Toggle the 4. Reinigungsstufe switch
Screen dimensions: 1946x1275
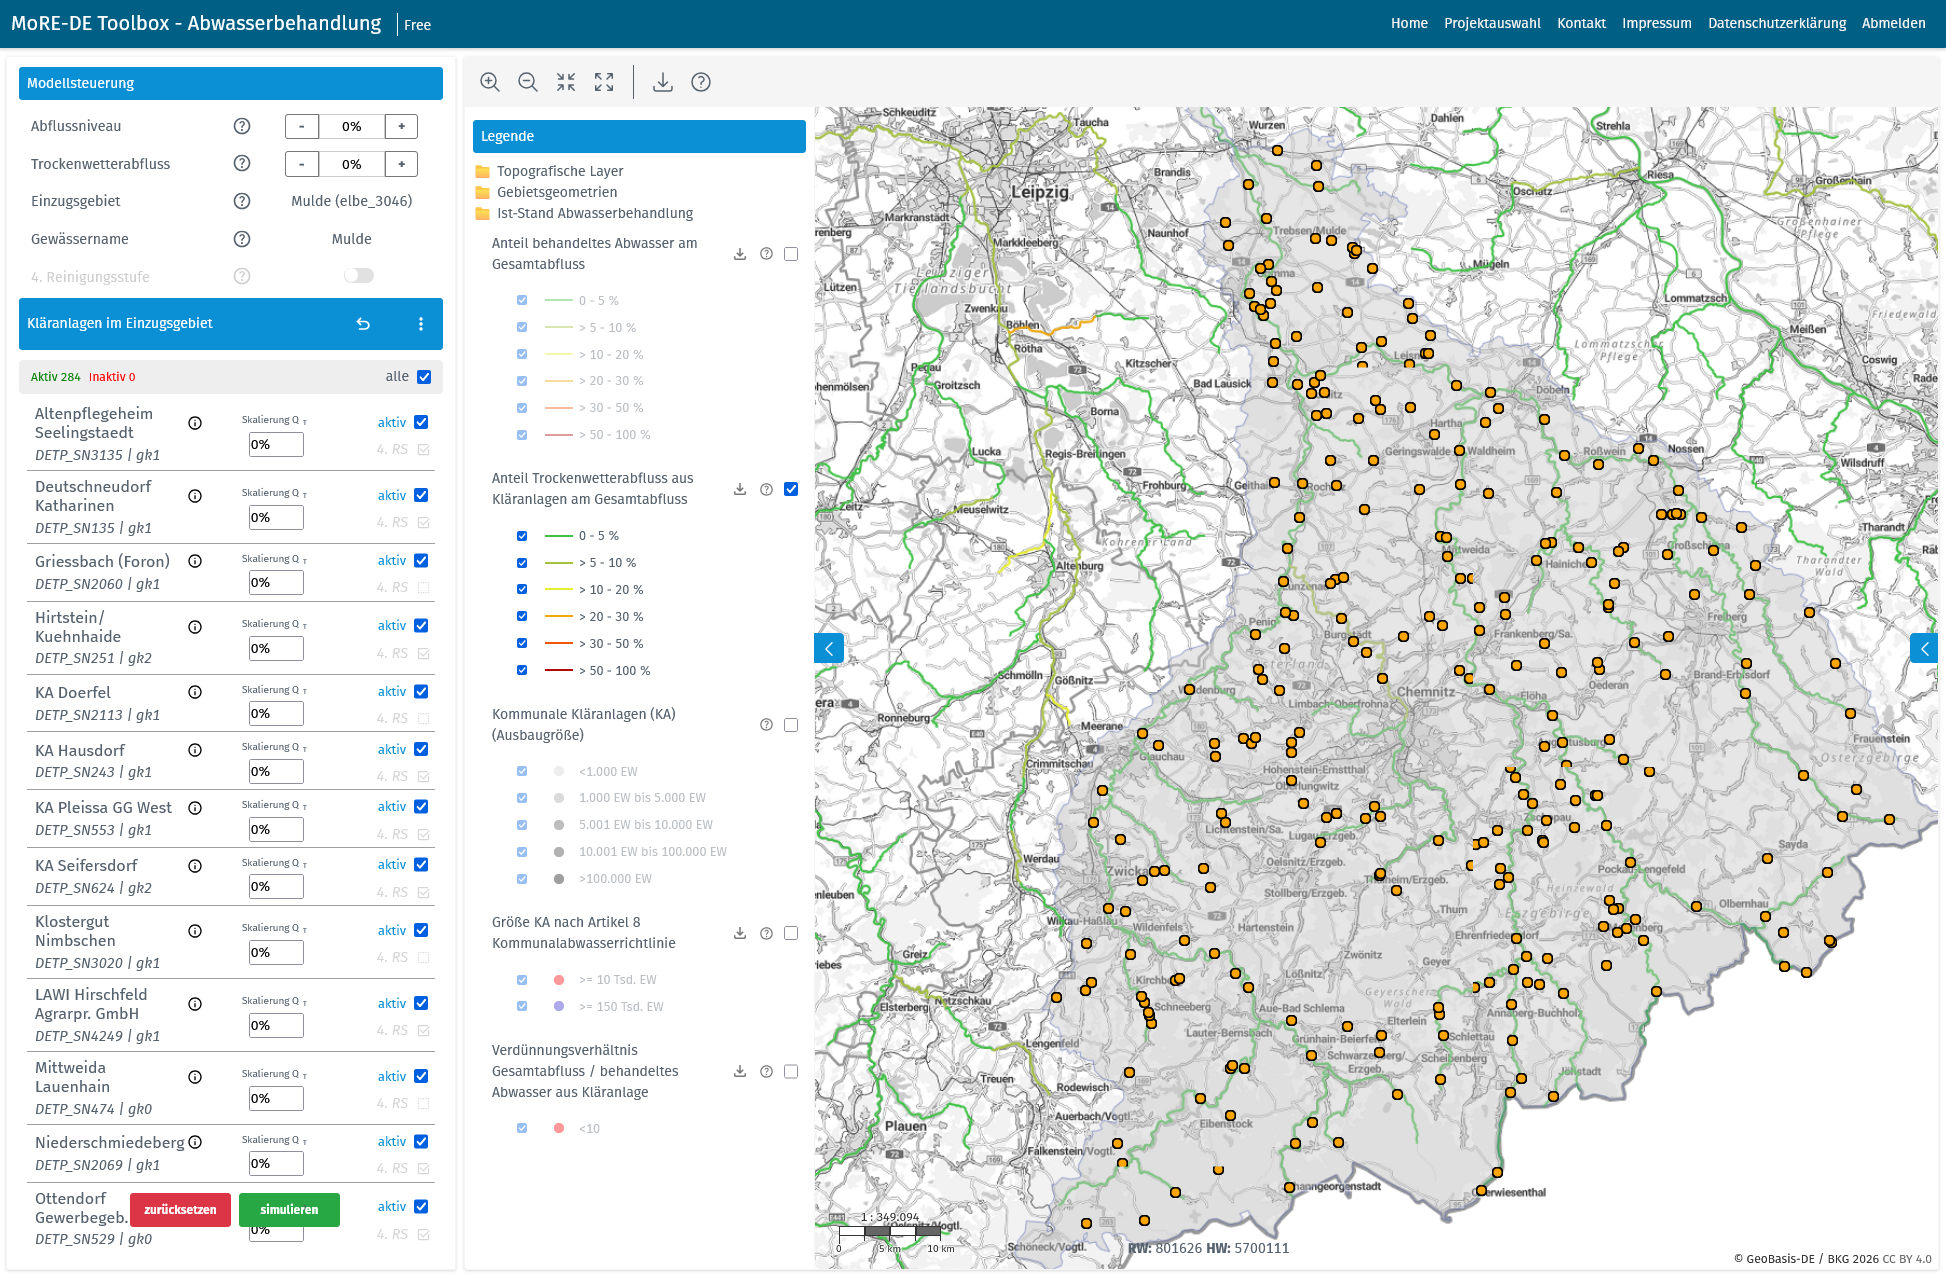click(x=358, y=276)
